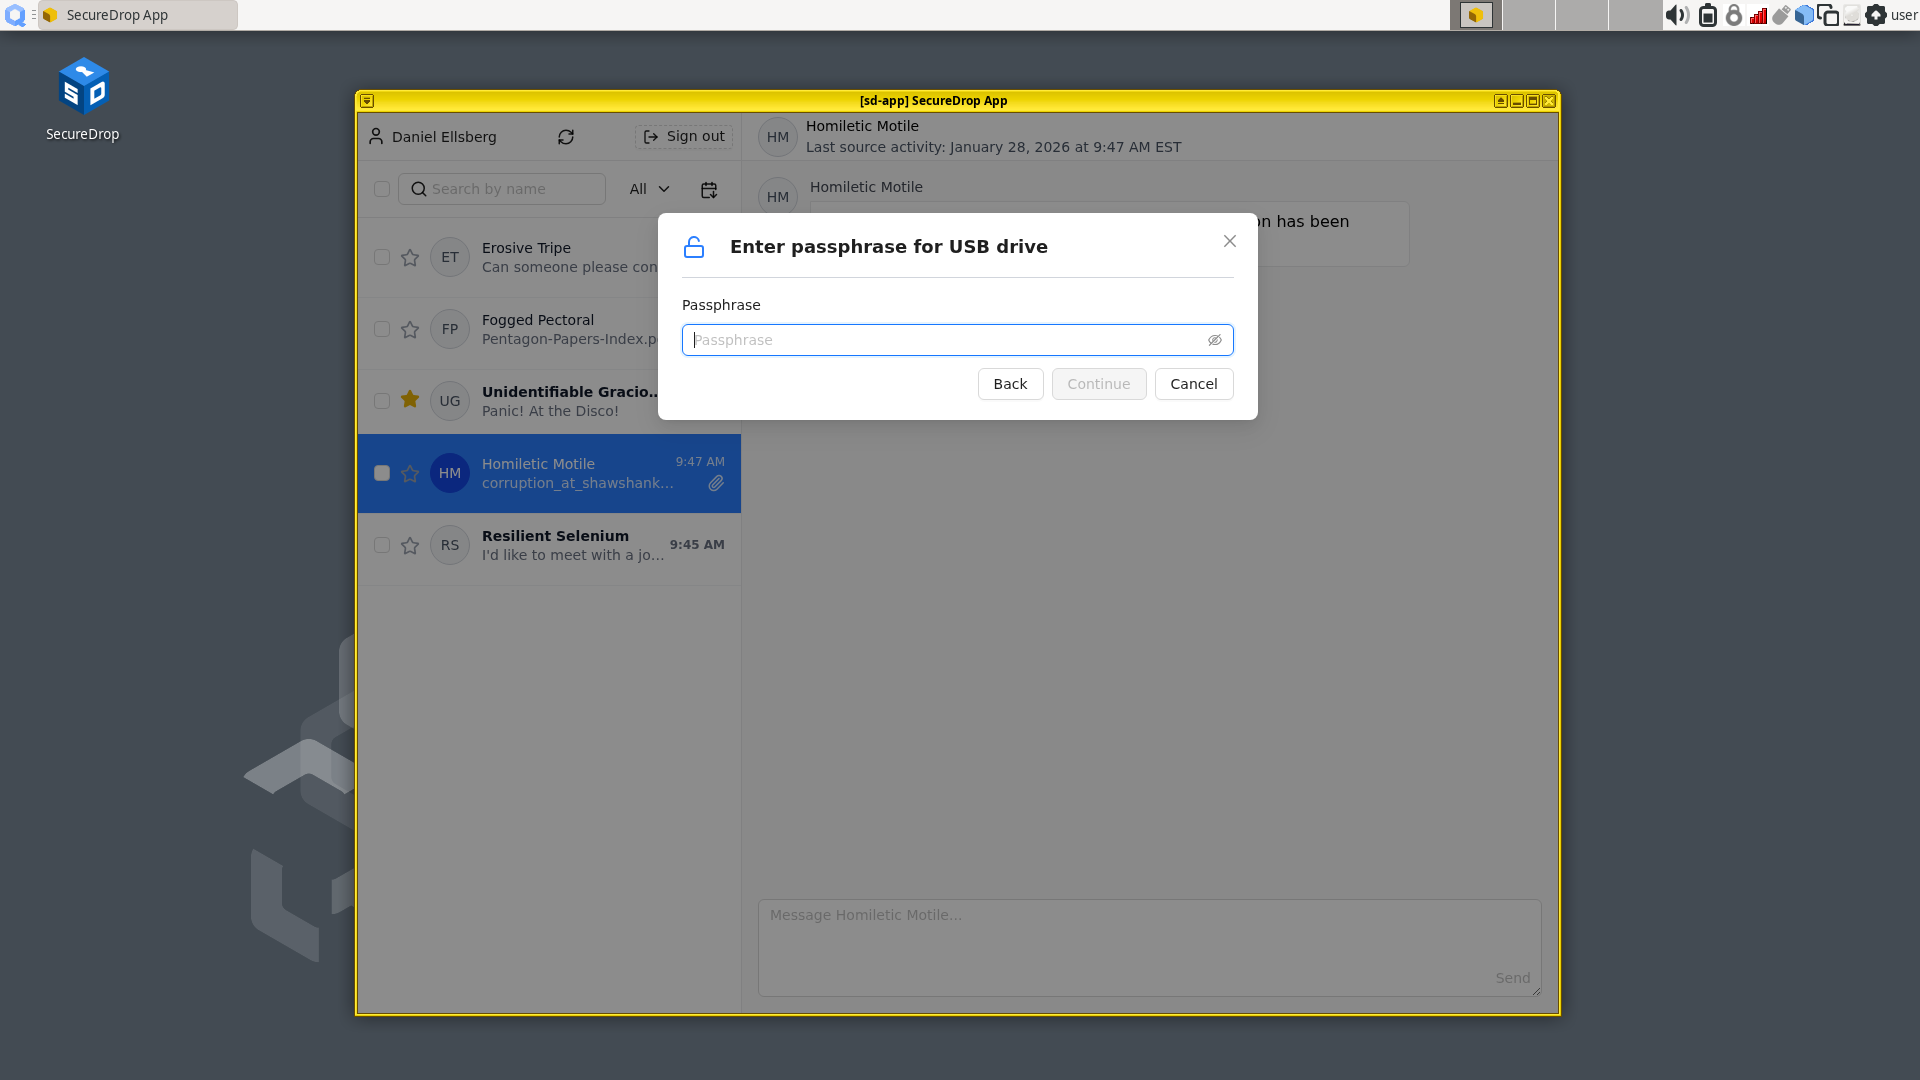The width and height of the screenshot is (1920, 1080).
Task: Unstar Unidentifiable Gracious source
Action: pyautogui.click(x=410, y=400)
